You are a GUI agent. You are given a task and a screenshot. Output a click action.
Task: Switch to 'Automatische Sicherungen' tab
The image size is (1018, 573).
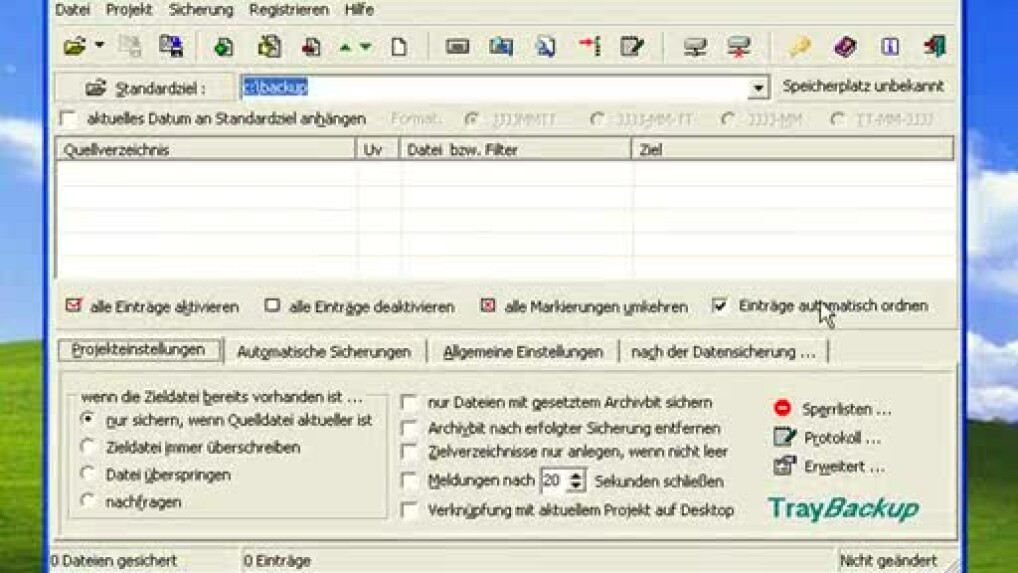coord(323,352)
